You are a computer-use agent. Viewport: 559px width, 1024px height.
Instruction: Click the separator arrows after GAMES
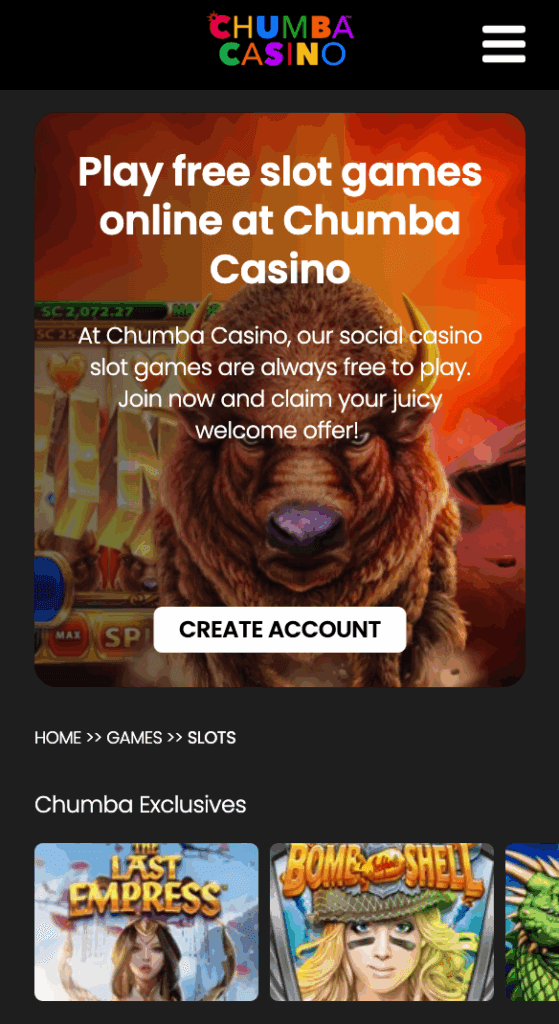tap(174, 738)
